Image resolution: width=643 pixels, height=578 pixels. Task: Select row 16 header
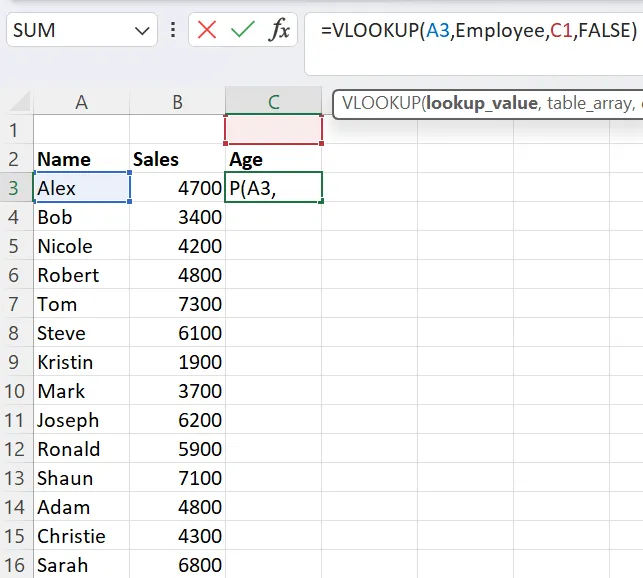16,565
